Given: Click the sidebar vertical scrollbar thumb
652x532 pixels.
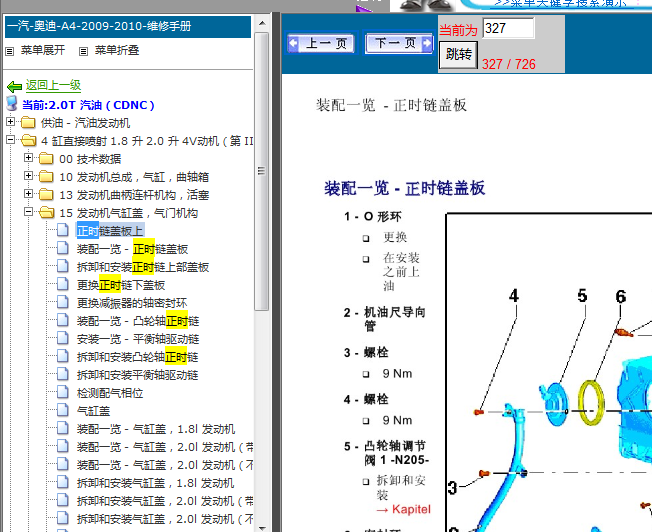Looking at the screenshot, I should (262, 171).
